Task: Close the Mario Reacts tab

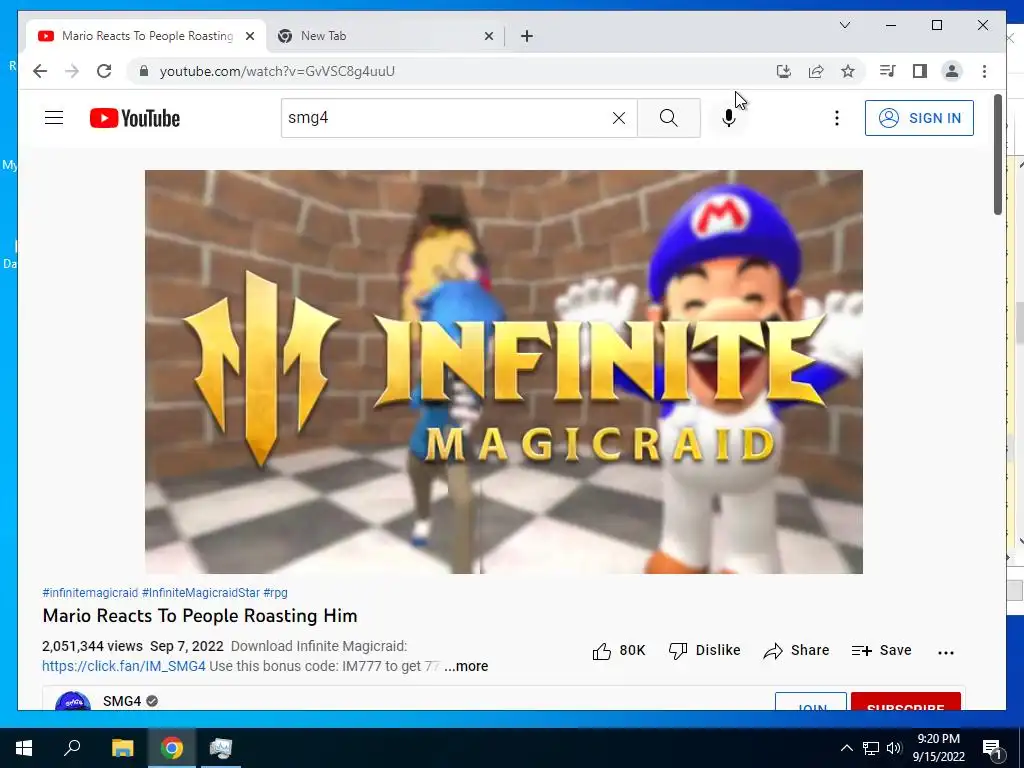Action: coord(249,36)
